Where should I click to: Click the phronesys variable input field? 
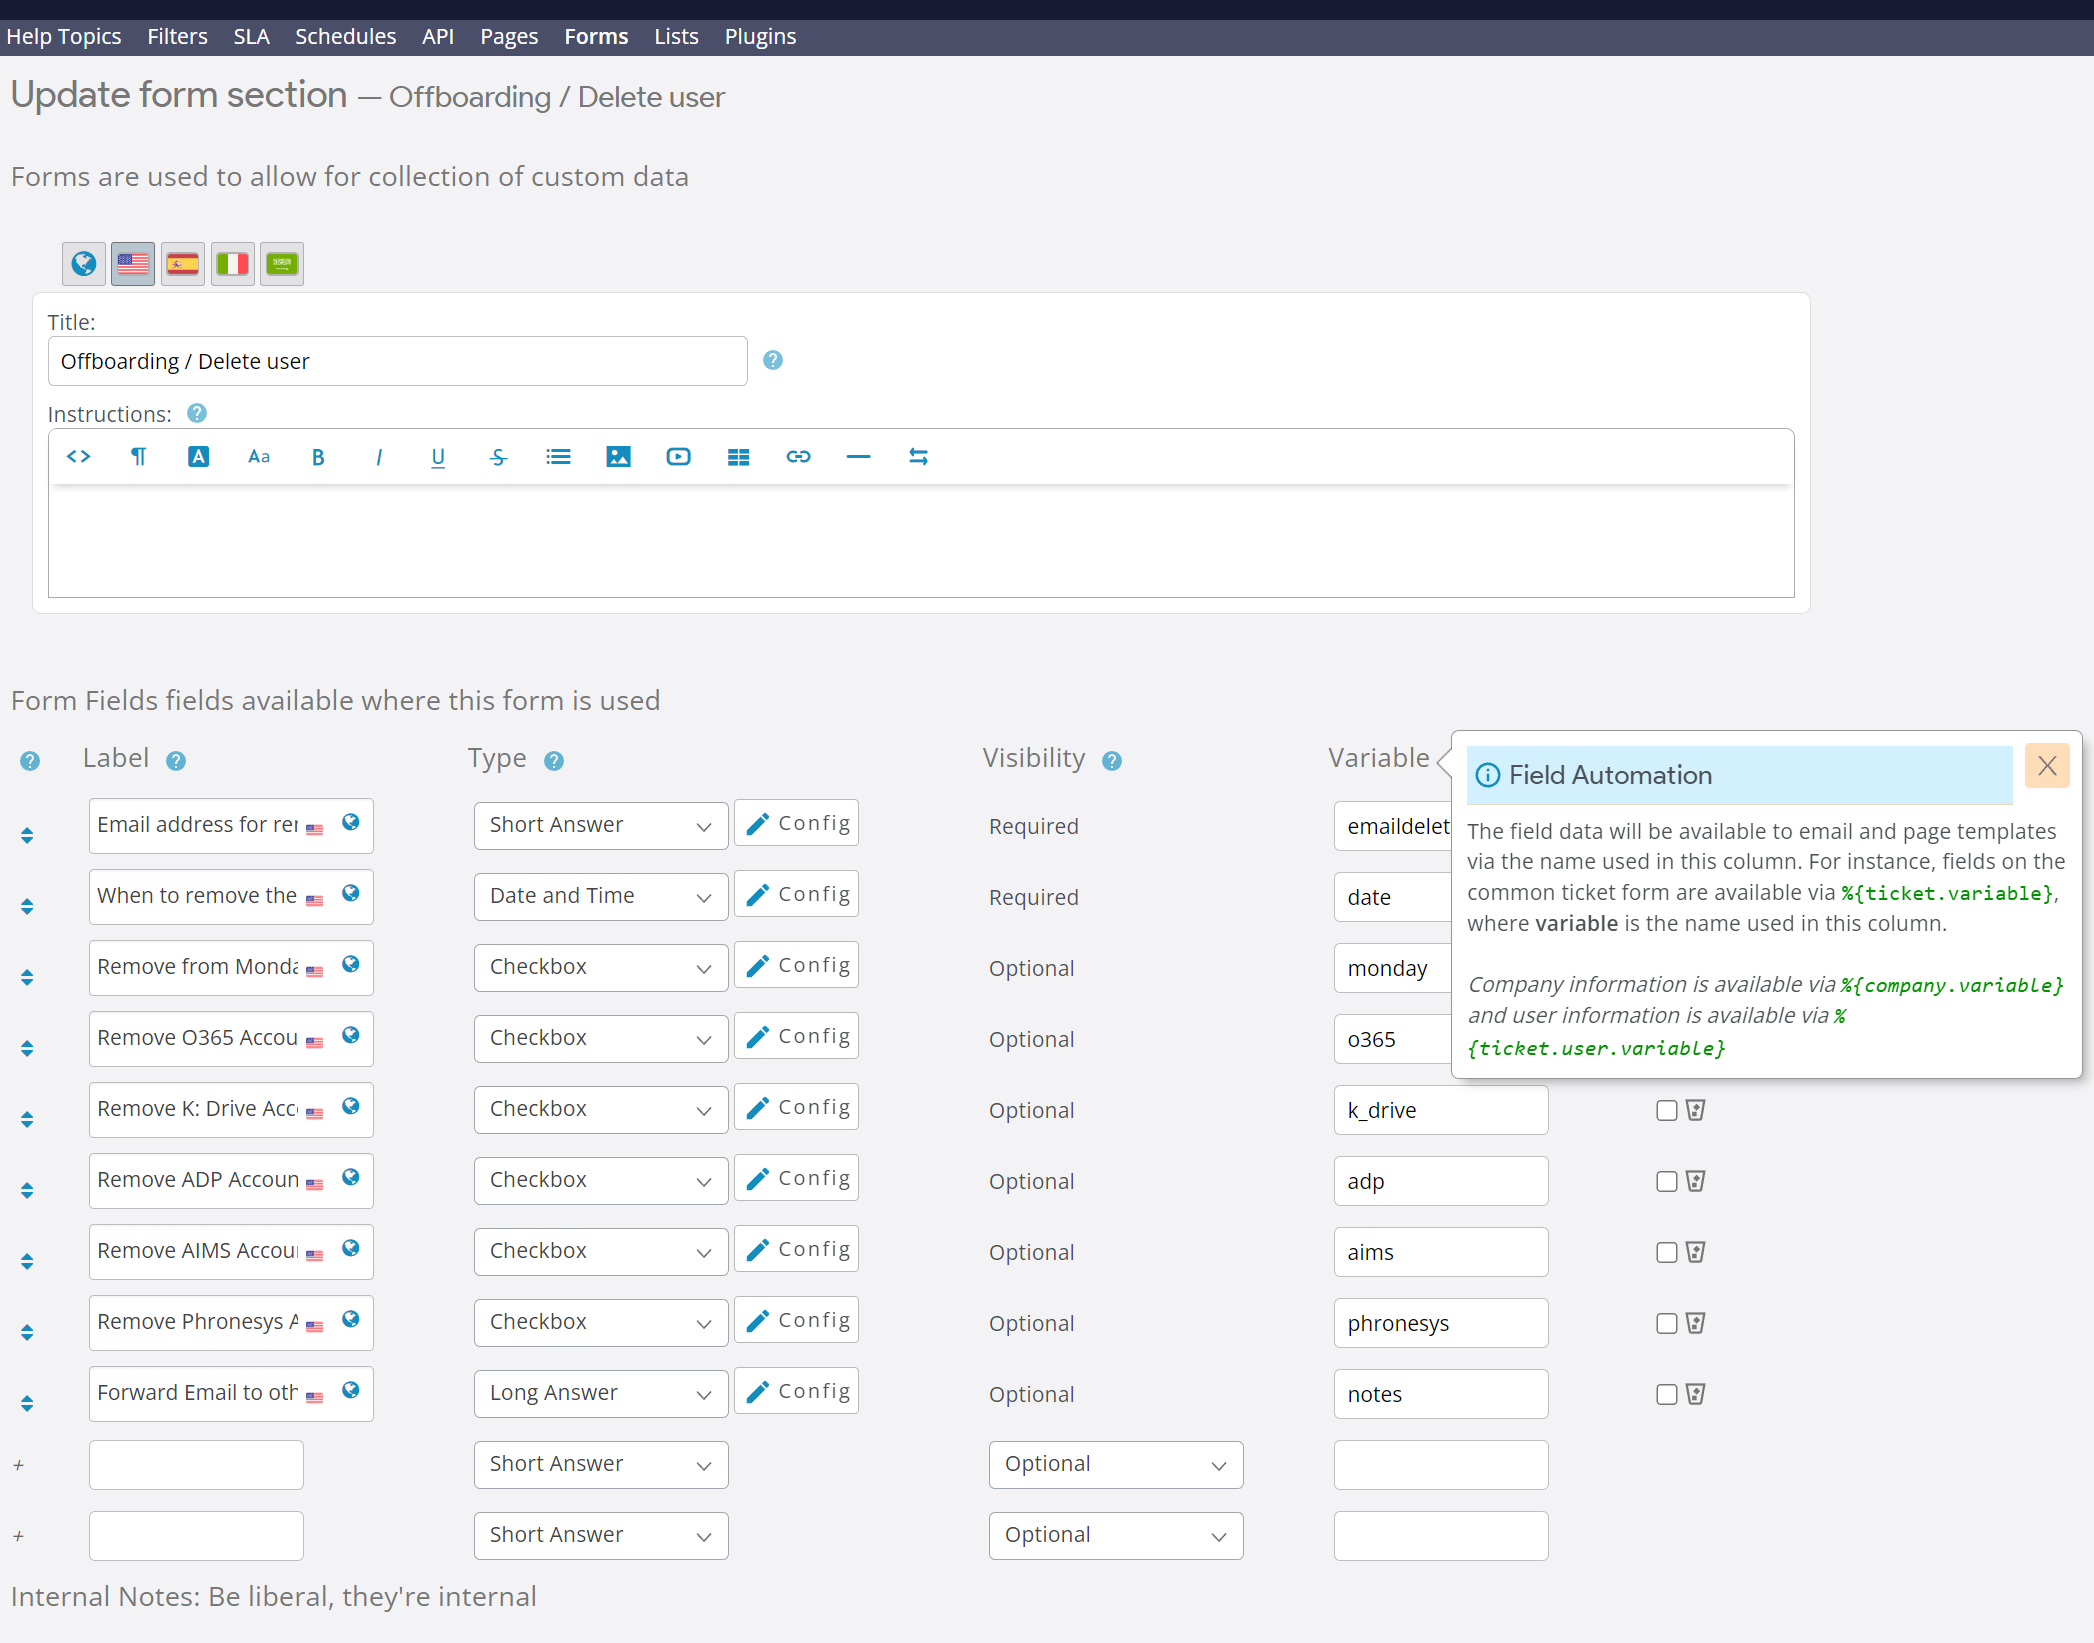pos(1440,1323)
